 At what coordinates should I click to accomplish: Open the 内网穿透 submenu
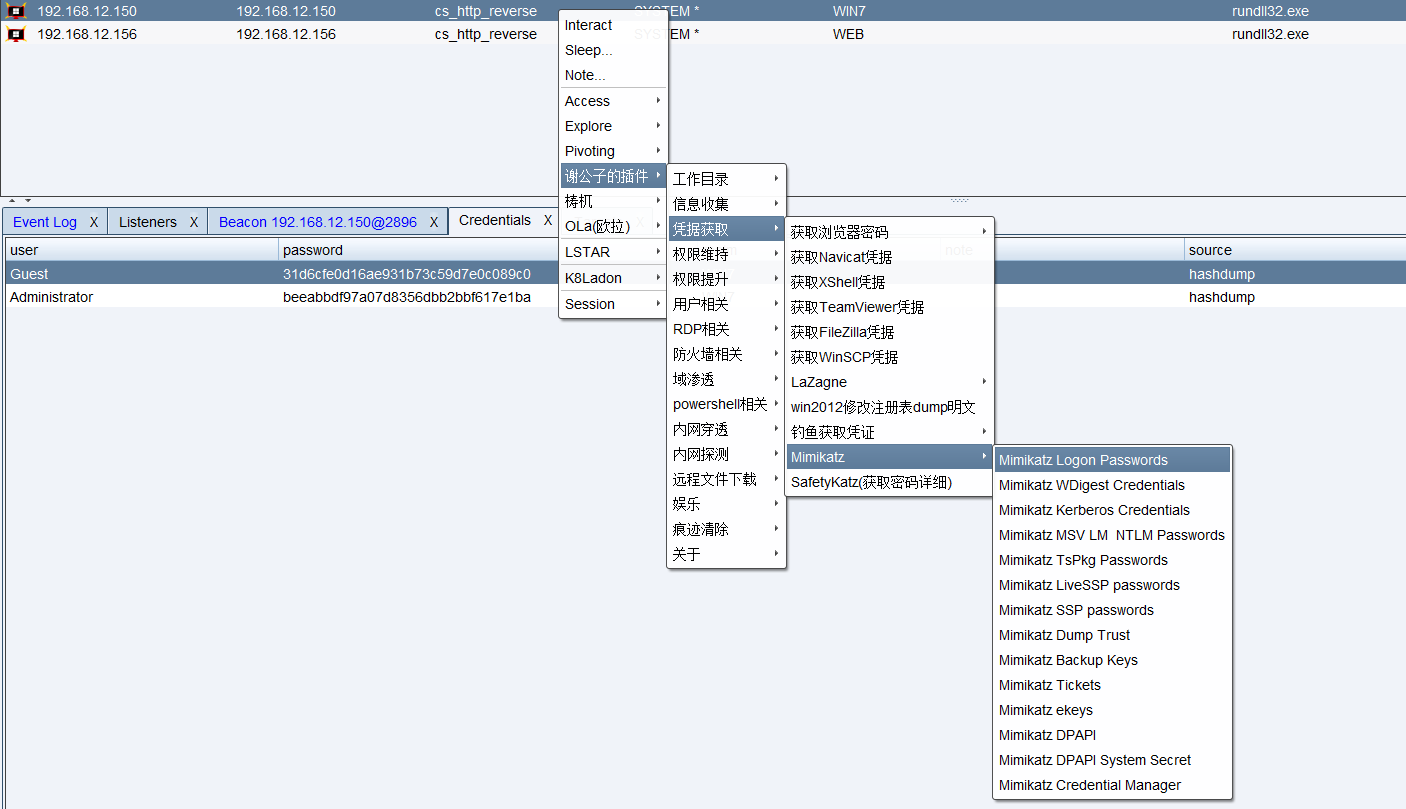[x=727, y=429]
